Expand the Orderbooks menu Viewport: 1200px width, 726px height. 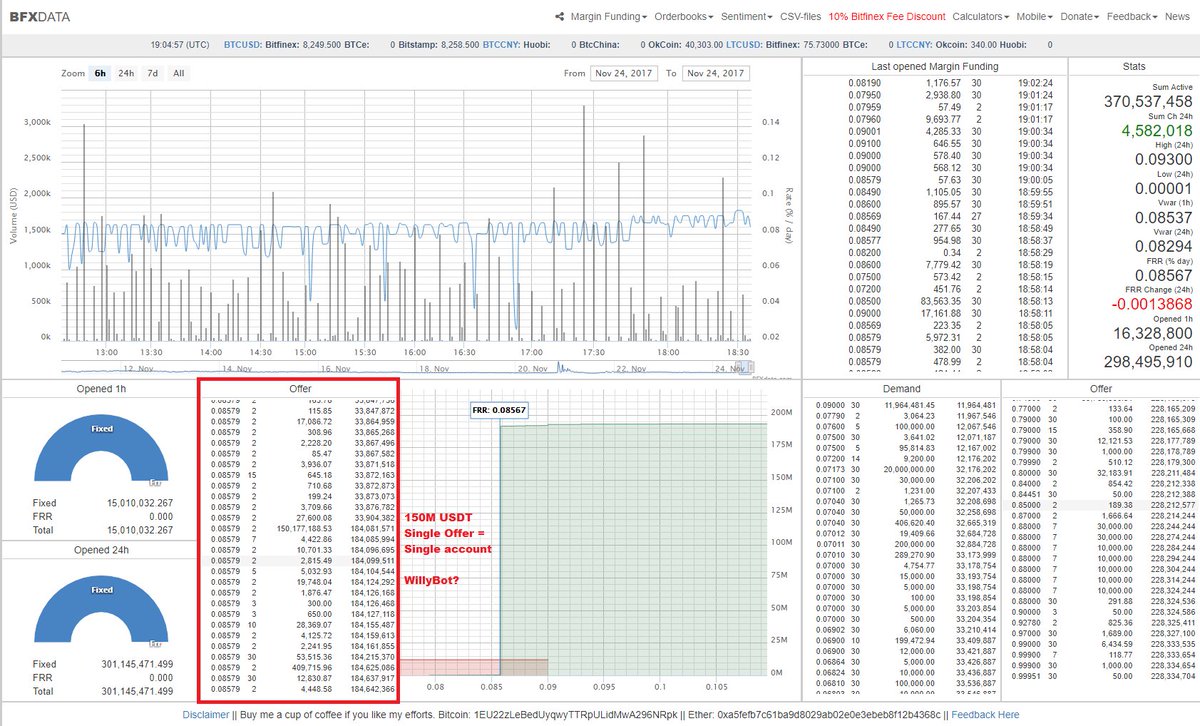pyautogui.click(x=684, y=17)
